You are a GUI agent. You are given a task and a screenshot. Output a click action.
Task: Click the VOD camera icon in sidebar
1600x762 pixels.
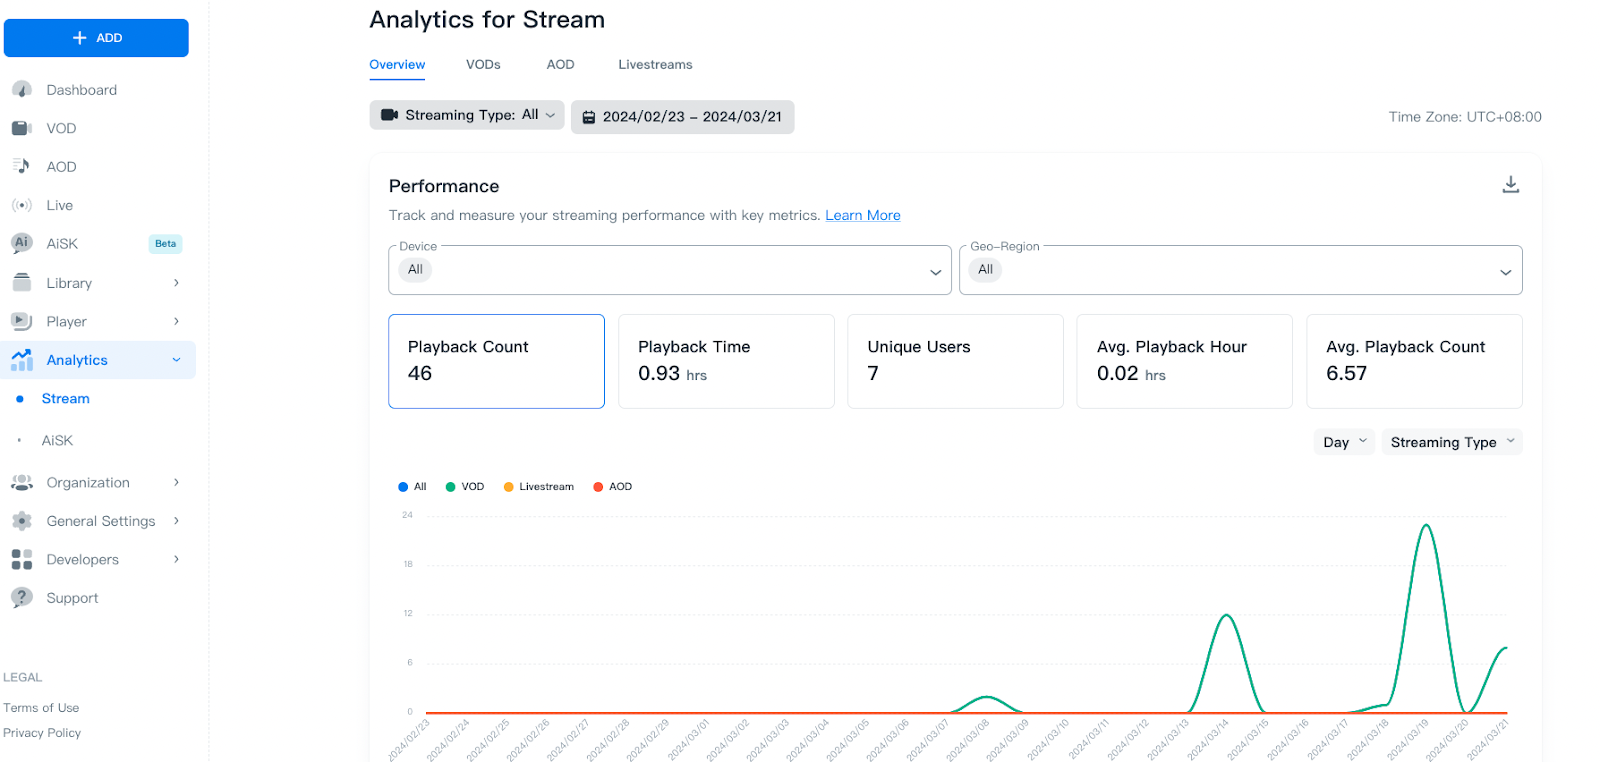22,128
